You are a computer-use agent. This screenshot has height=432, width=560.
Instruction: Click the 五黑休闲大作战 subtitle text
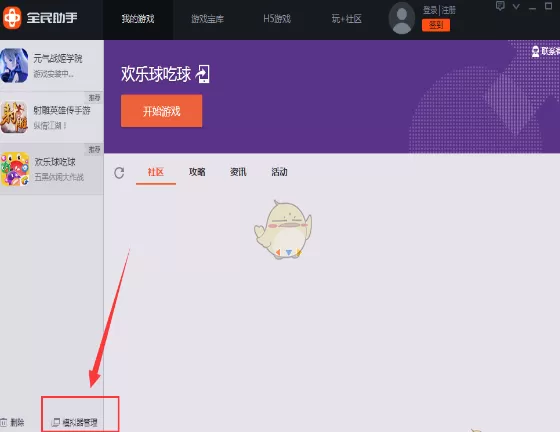coord(59,177)
